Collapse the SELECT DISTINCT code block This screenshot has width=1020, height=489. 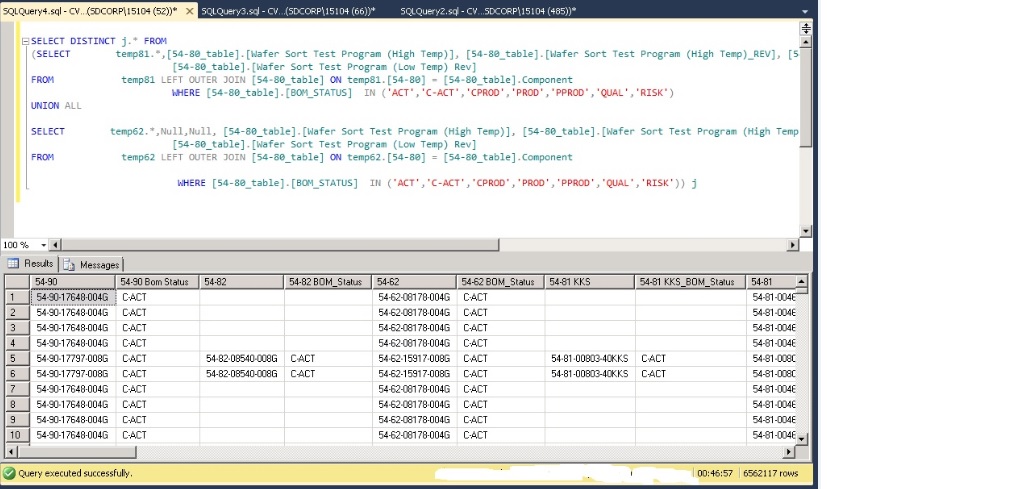25,41
